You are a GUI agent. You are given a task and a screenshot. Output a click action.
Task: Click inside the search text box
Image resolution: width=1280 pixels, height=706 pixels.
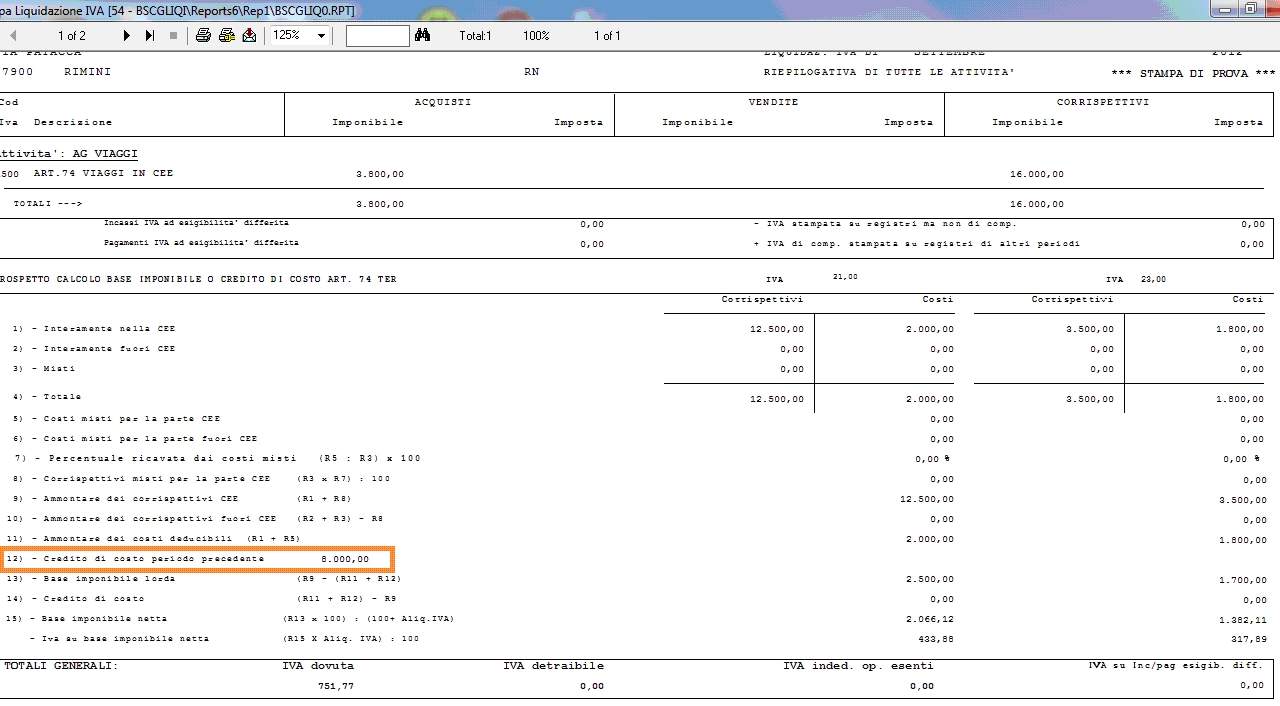pos(377,36)
